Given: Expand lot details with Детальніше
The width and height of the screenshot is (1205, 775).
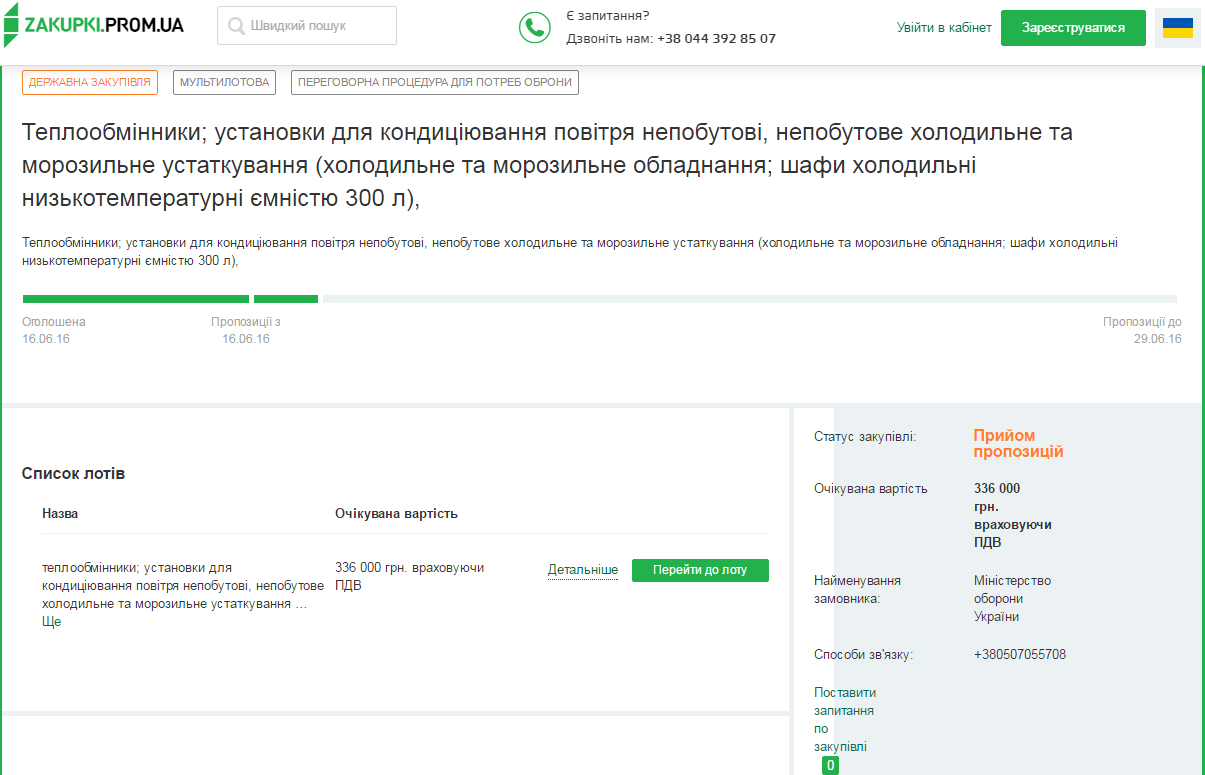Looking at the screenshot, I should (x=582, y=570).
